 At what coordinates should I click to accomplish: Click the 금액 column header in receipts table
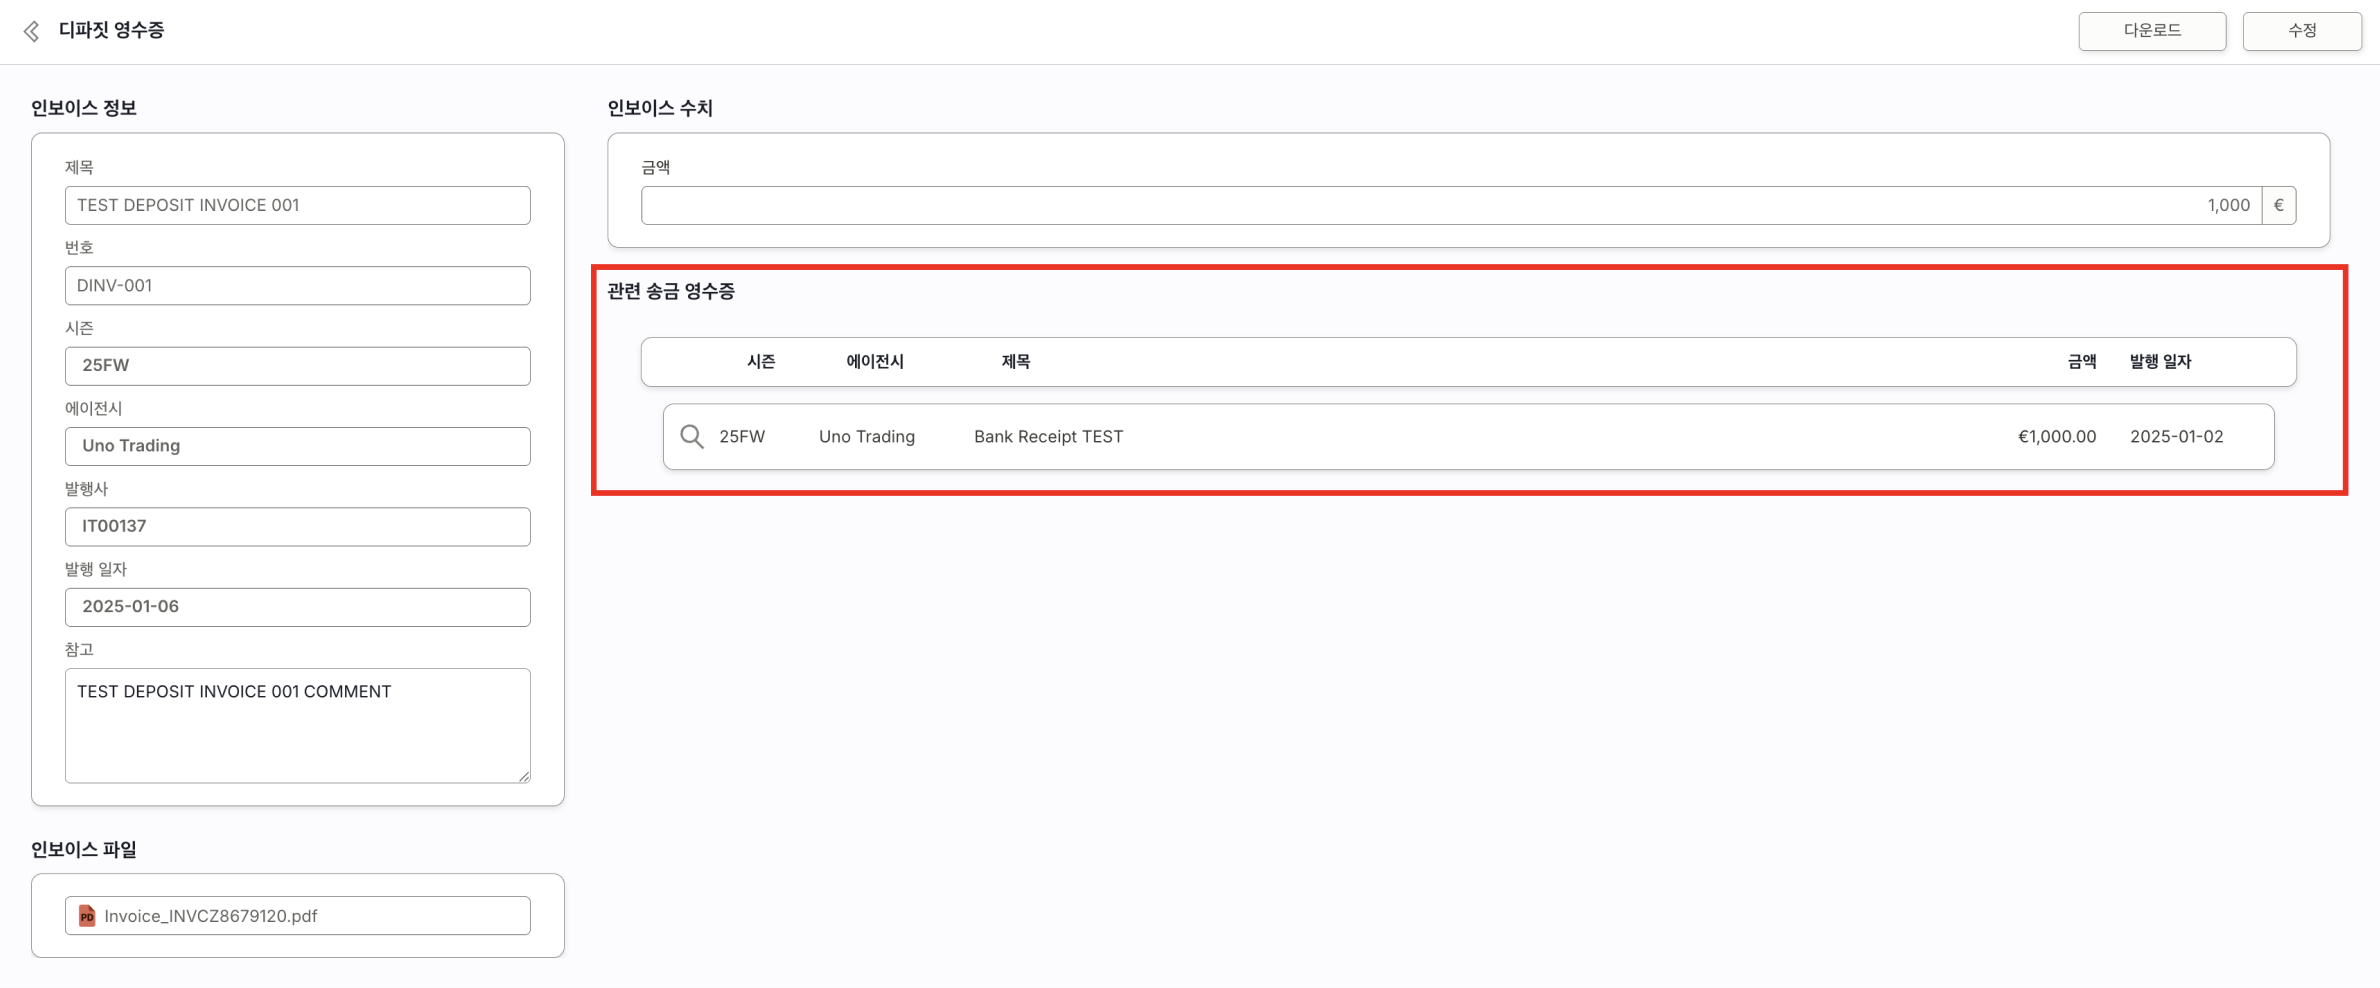point(2081,362)
